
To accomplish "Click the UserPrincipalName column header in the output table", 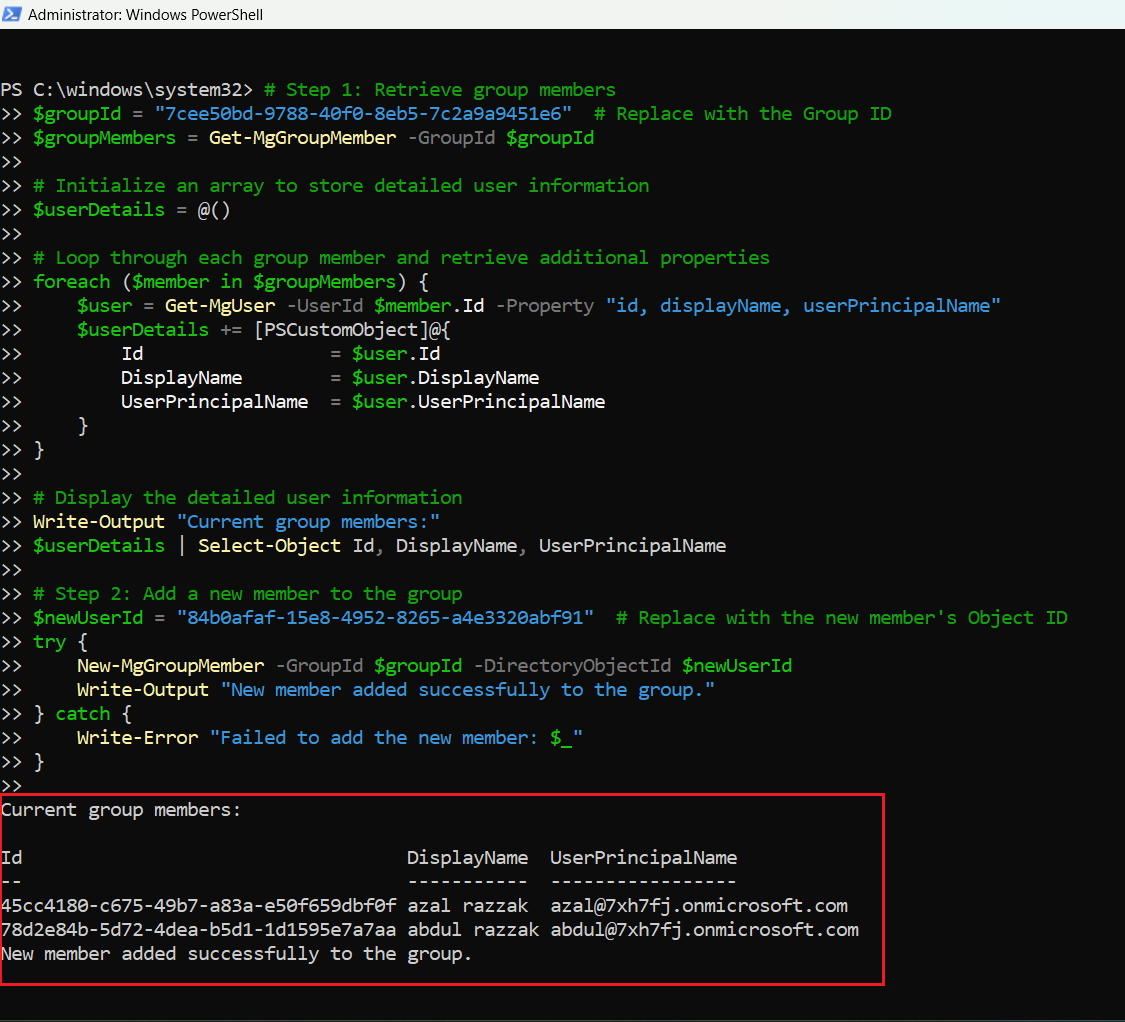I will [x=643, y=858].
